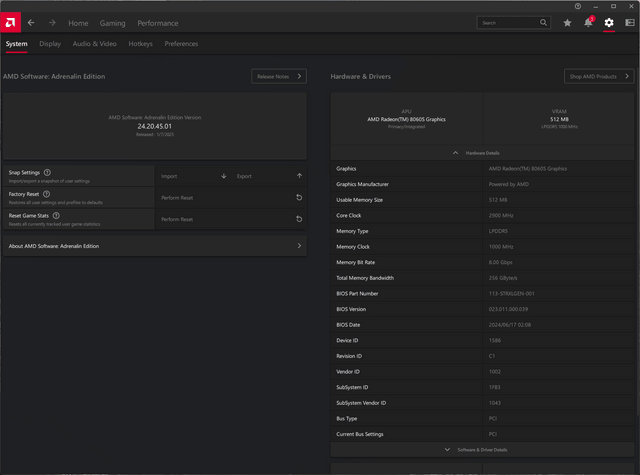The width and height of the screenshot is (640, 475).
Task: Export snapshot of settings
Action: pos(269,176)
